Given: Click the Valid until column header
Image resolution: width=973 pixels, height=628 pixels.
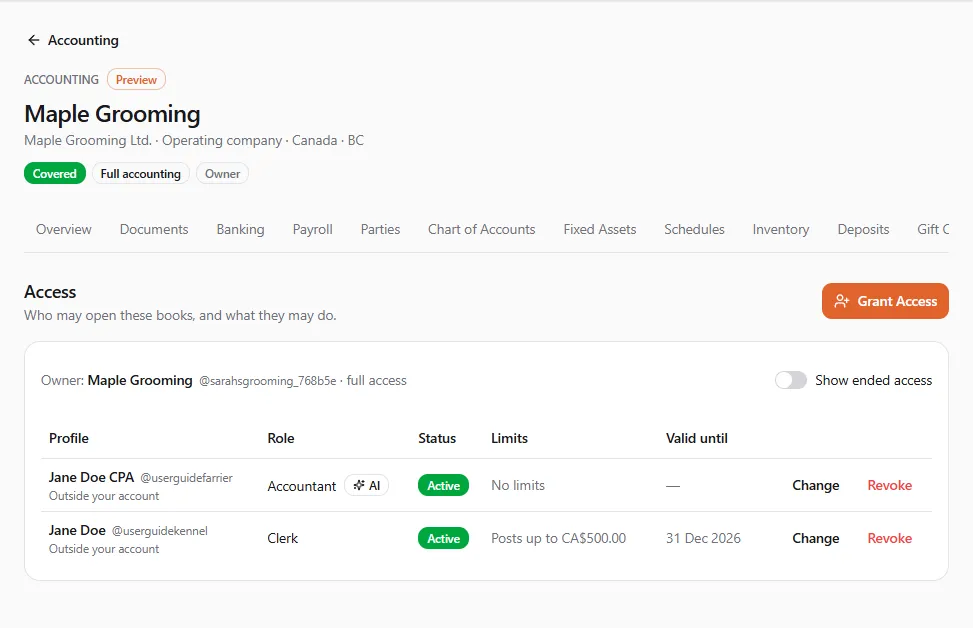Looking at the screenshot, I should pos(697,438).
